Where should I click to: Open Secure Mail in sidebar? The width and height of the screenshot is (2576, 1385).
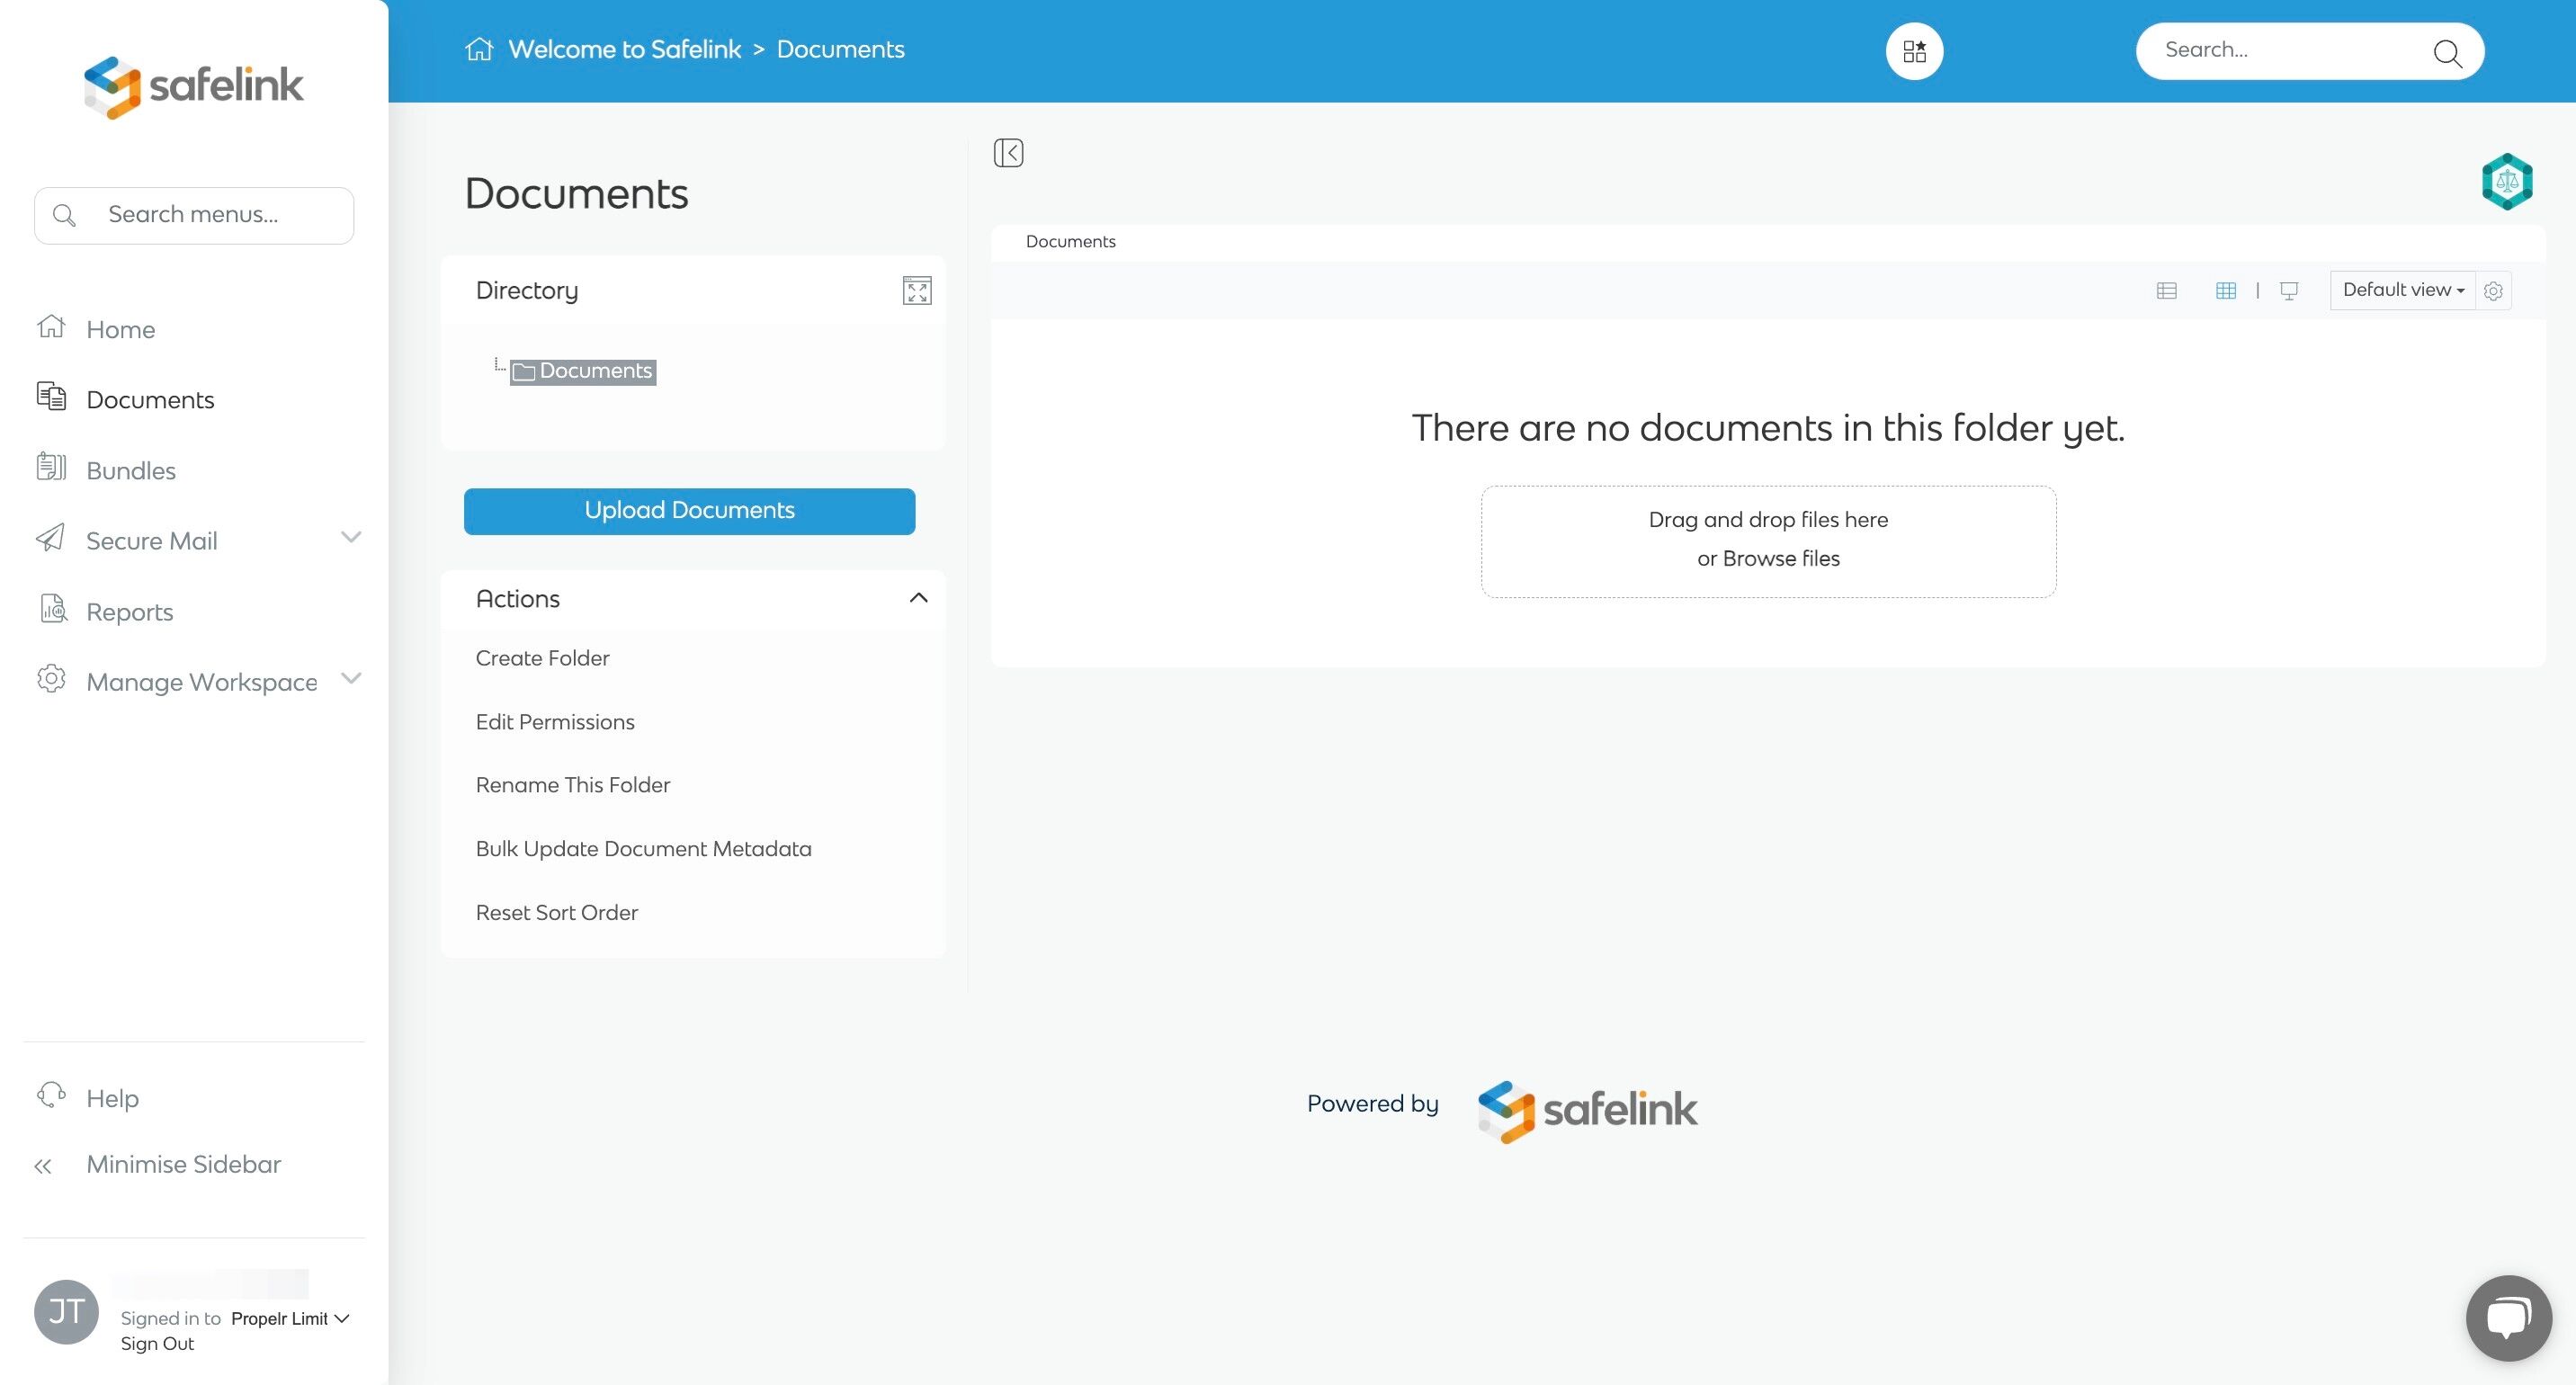[x=152, y=541]
